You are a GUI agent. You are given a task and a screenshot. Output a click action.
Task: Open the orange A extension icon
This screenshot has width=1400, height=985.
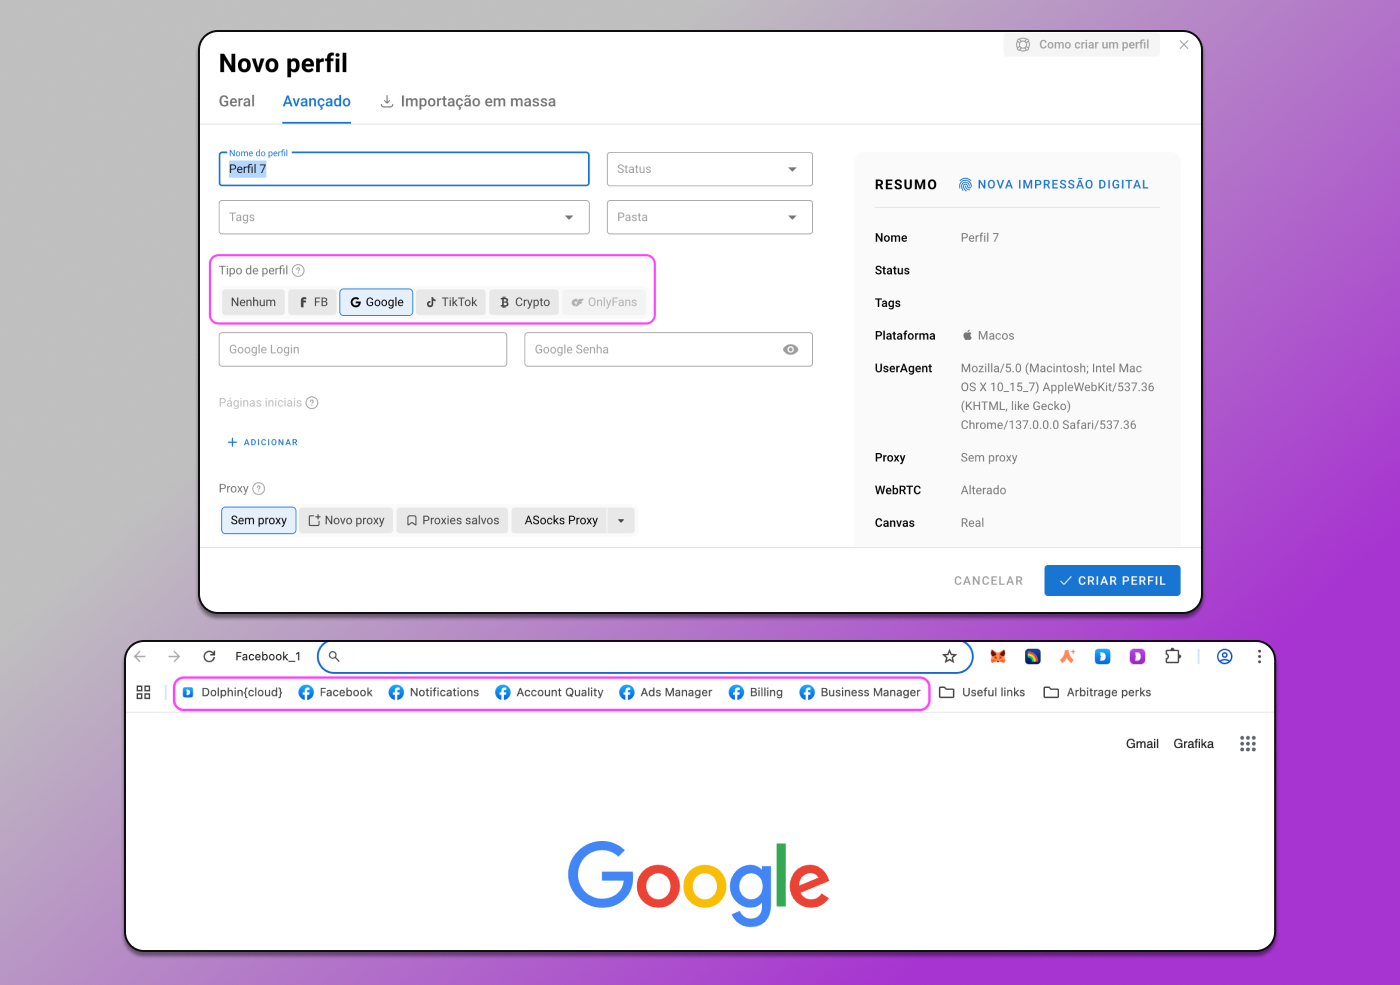coord(1067,657)
